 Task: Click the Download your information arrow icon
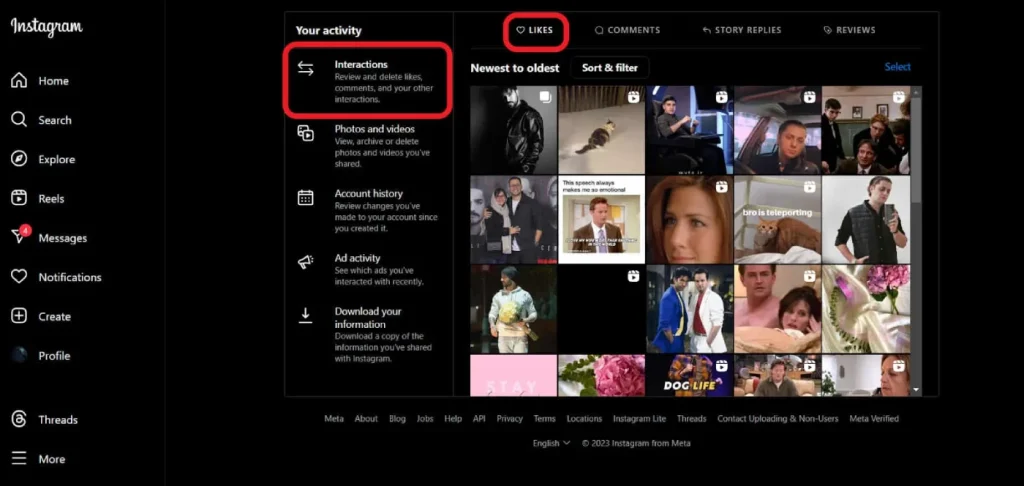pos(306,316)
